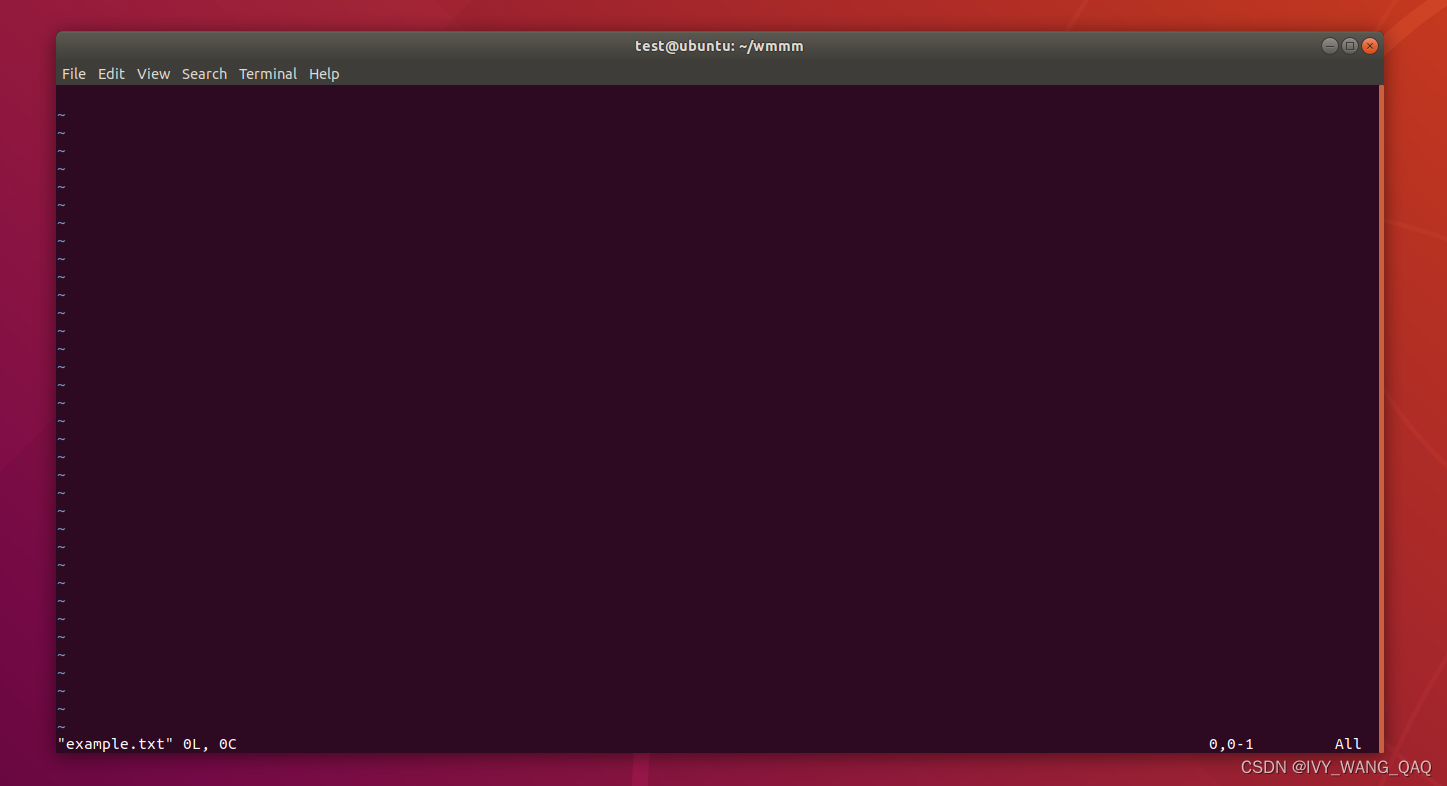Click the tilde at the bottom of the margin

[61, 725]
